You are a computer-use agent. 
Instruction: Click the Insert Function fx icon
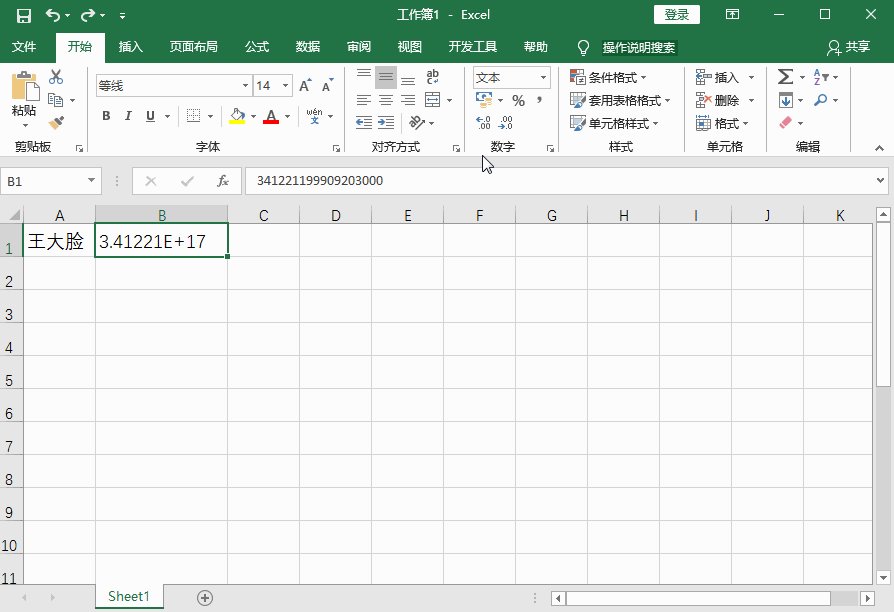[x=223, y=181]
